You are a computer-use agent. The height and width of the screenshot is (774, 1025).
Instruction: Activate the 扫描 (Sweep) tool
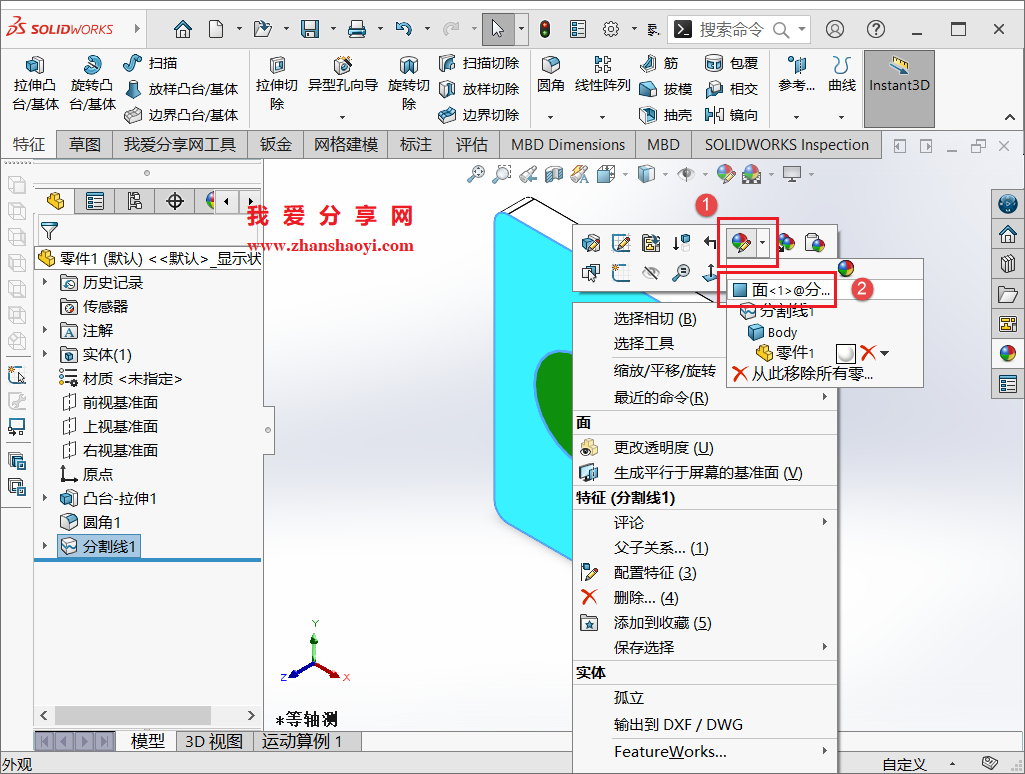(x=150, y=61)
